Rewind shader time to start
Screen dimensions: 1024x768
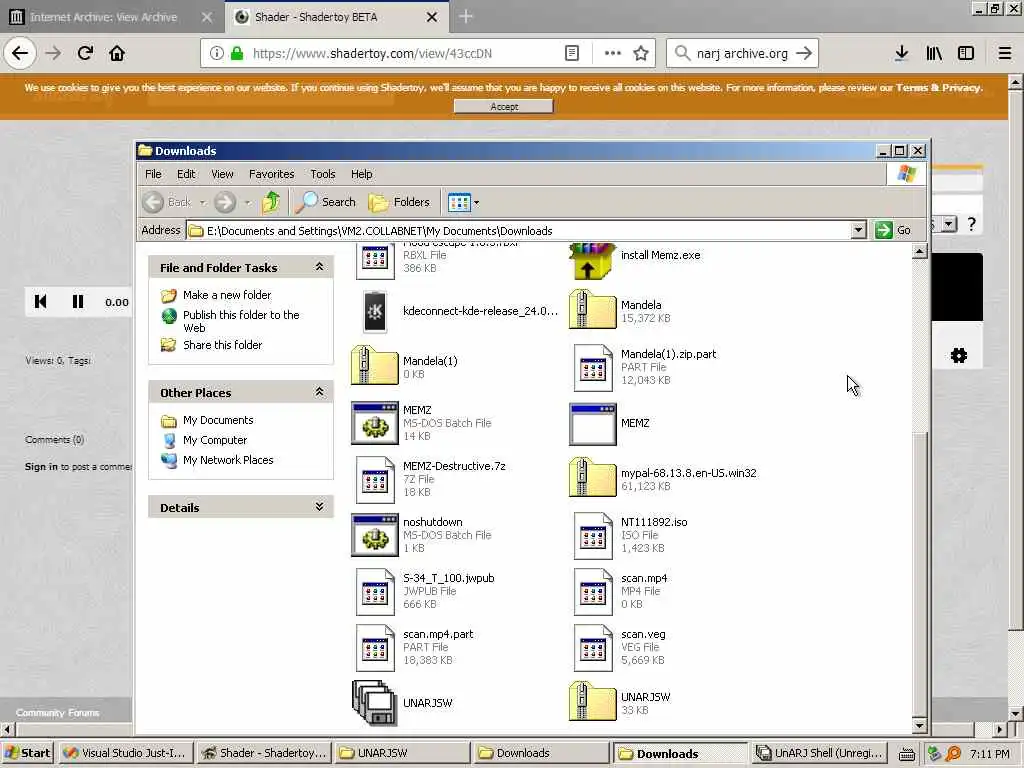tap(40, 302)
